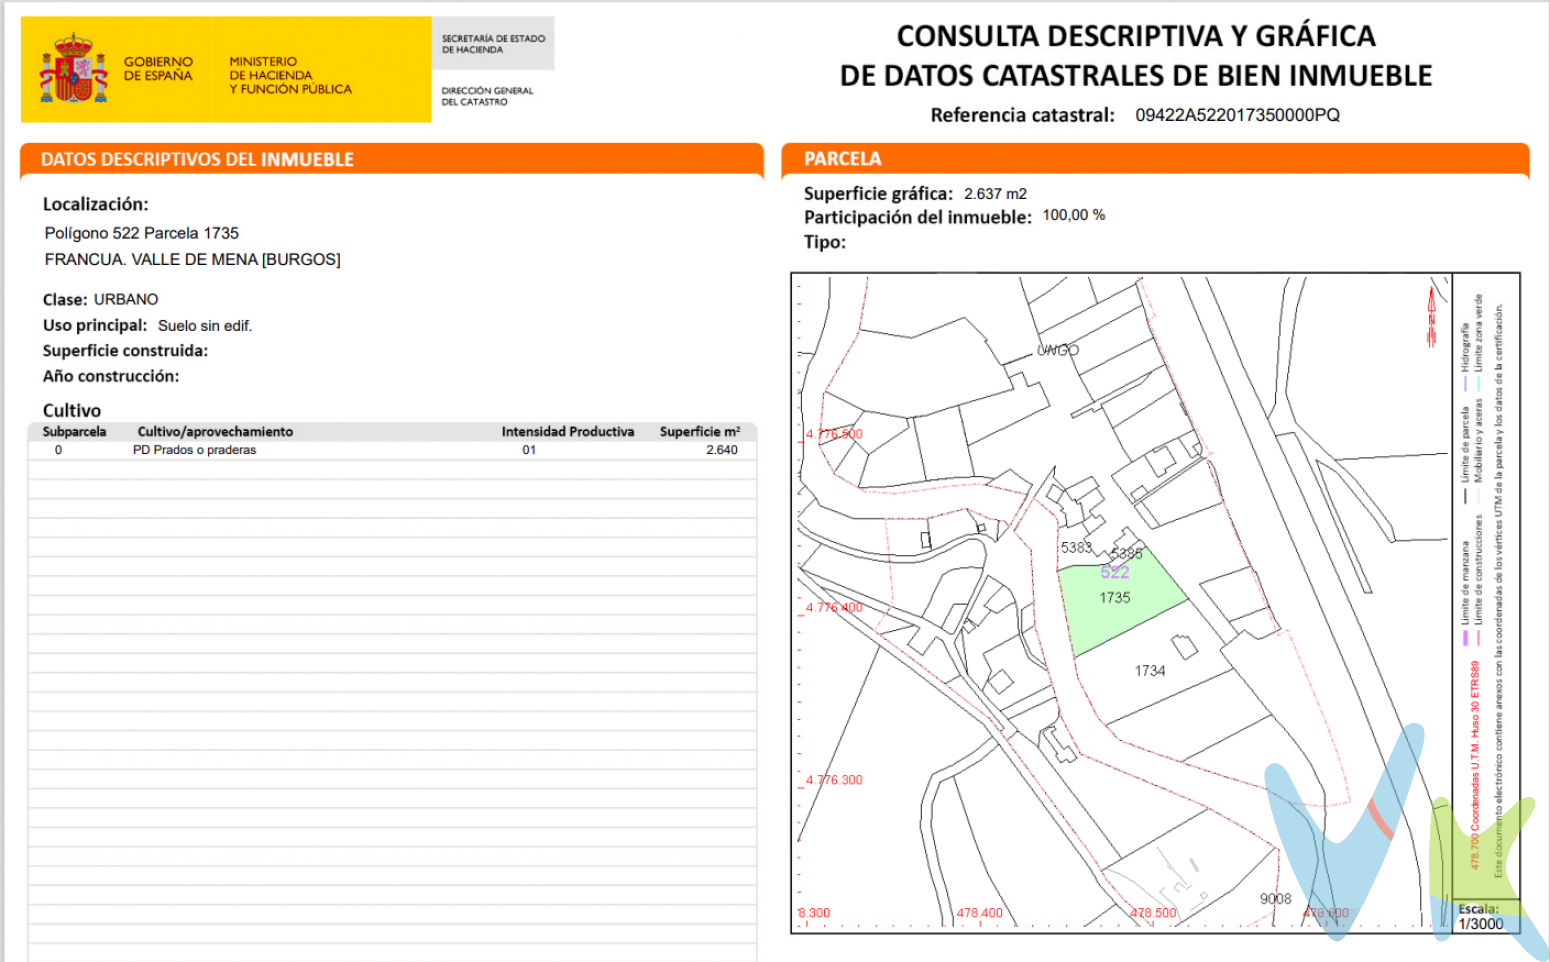
Task: Click the Spanish coat of arms emblem
Action: coord(73,69)
